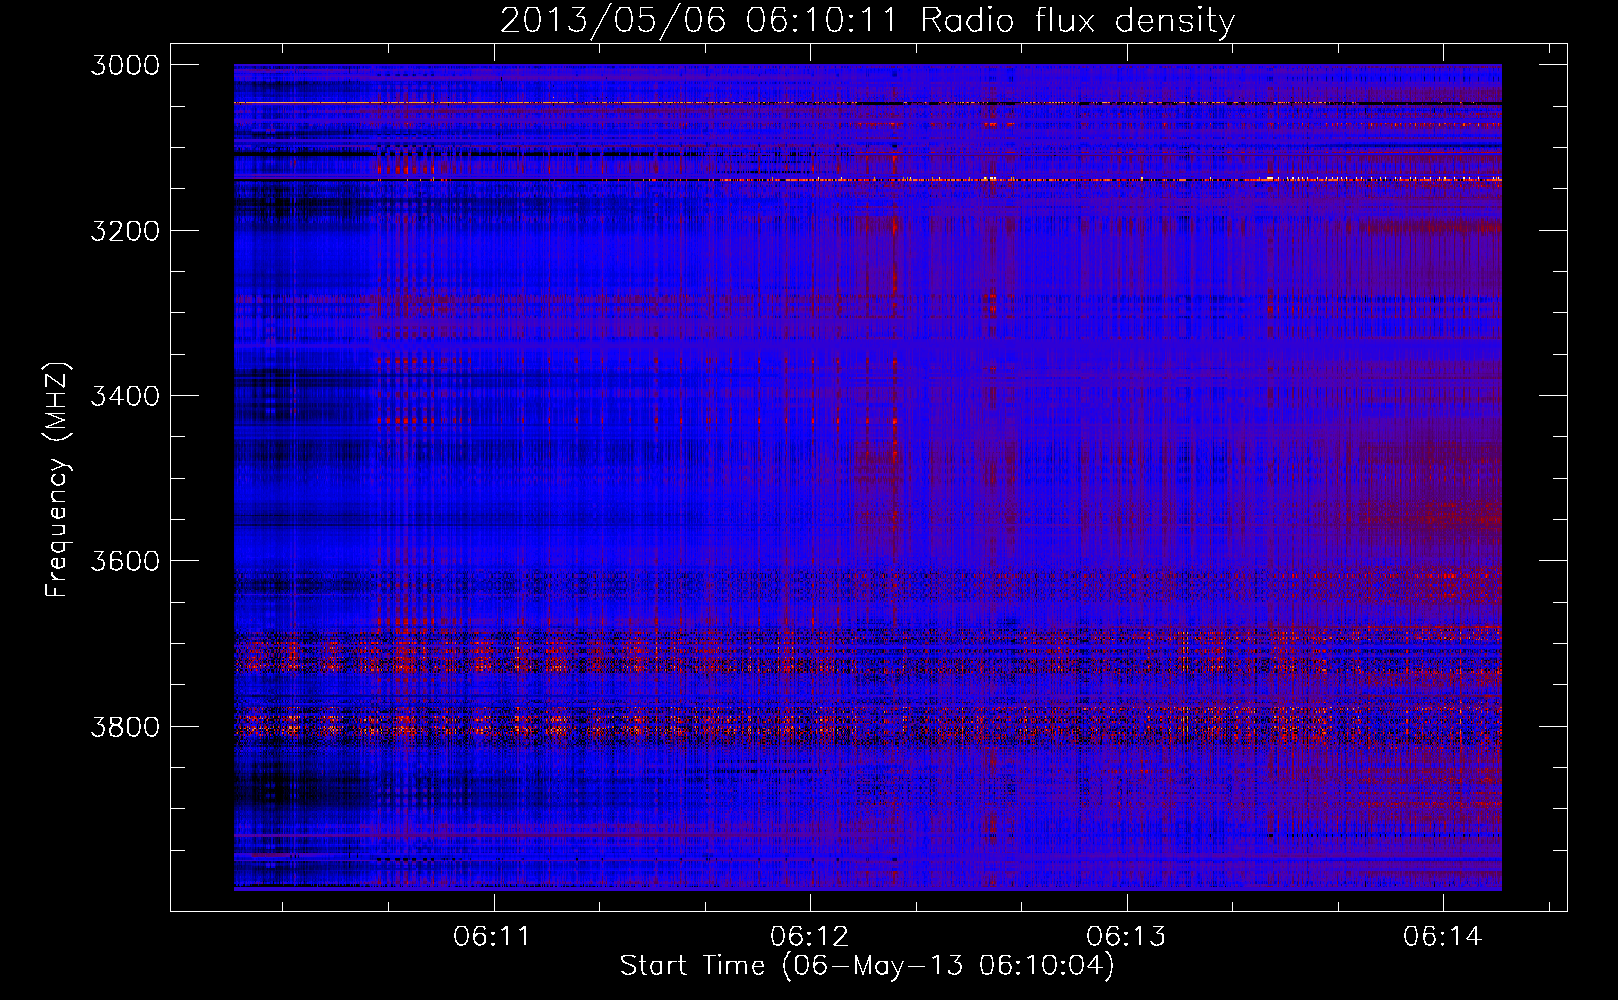Click the 06:14 time tick label

1442,936
